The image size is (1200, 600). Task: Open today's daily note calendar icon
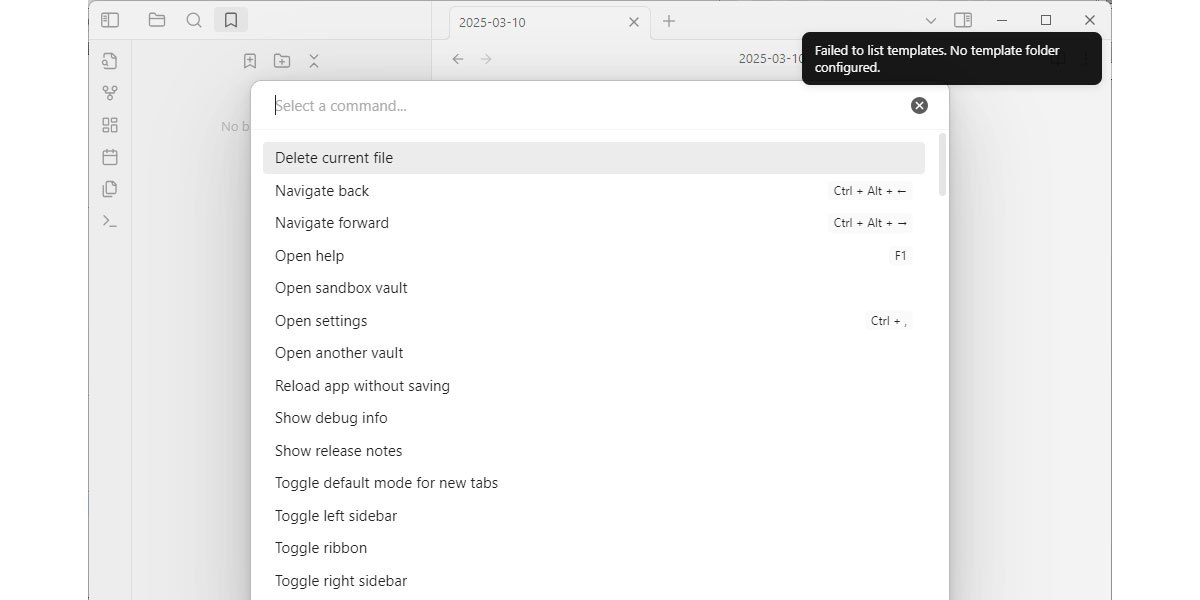110,157
